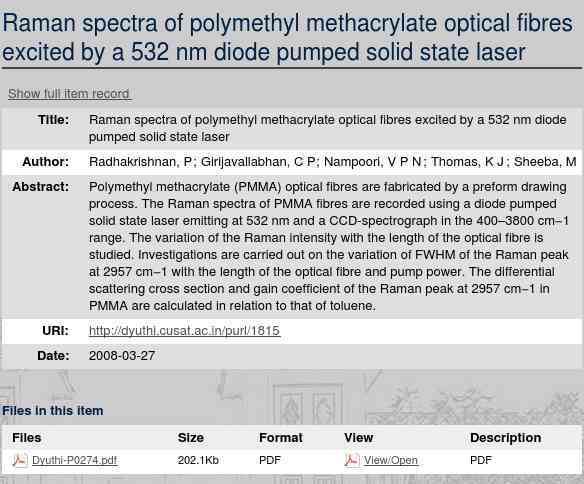Click the 202.1Kb file size value

pyautogui.click(x=198, y=460)
